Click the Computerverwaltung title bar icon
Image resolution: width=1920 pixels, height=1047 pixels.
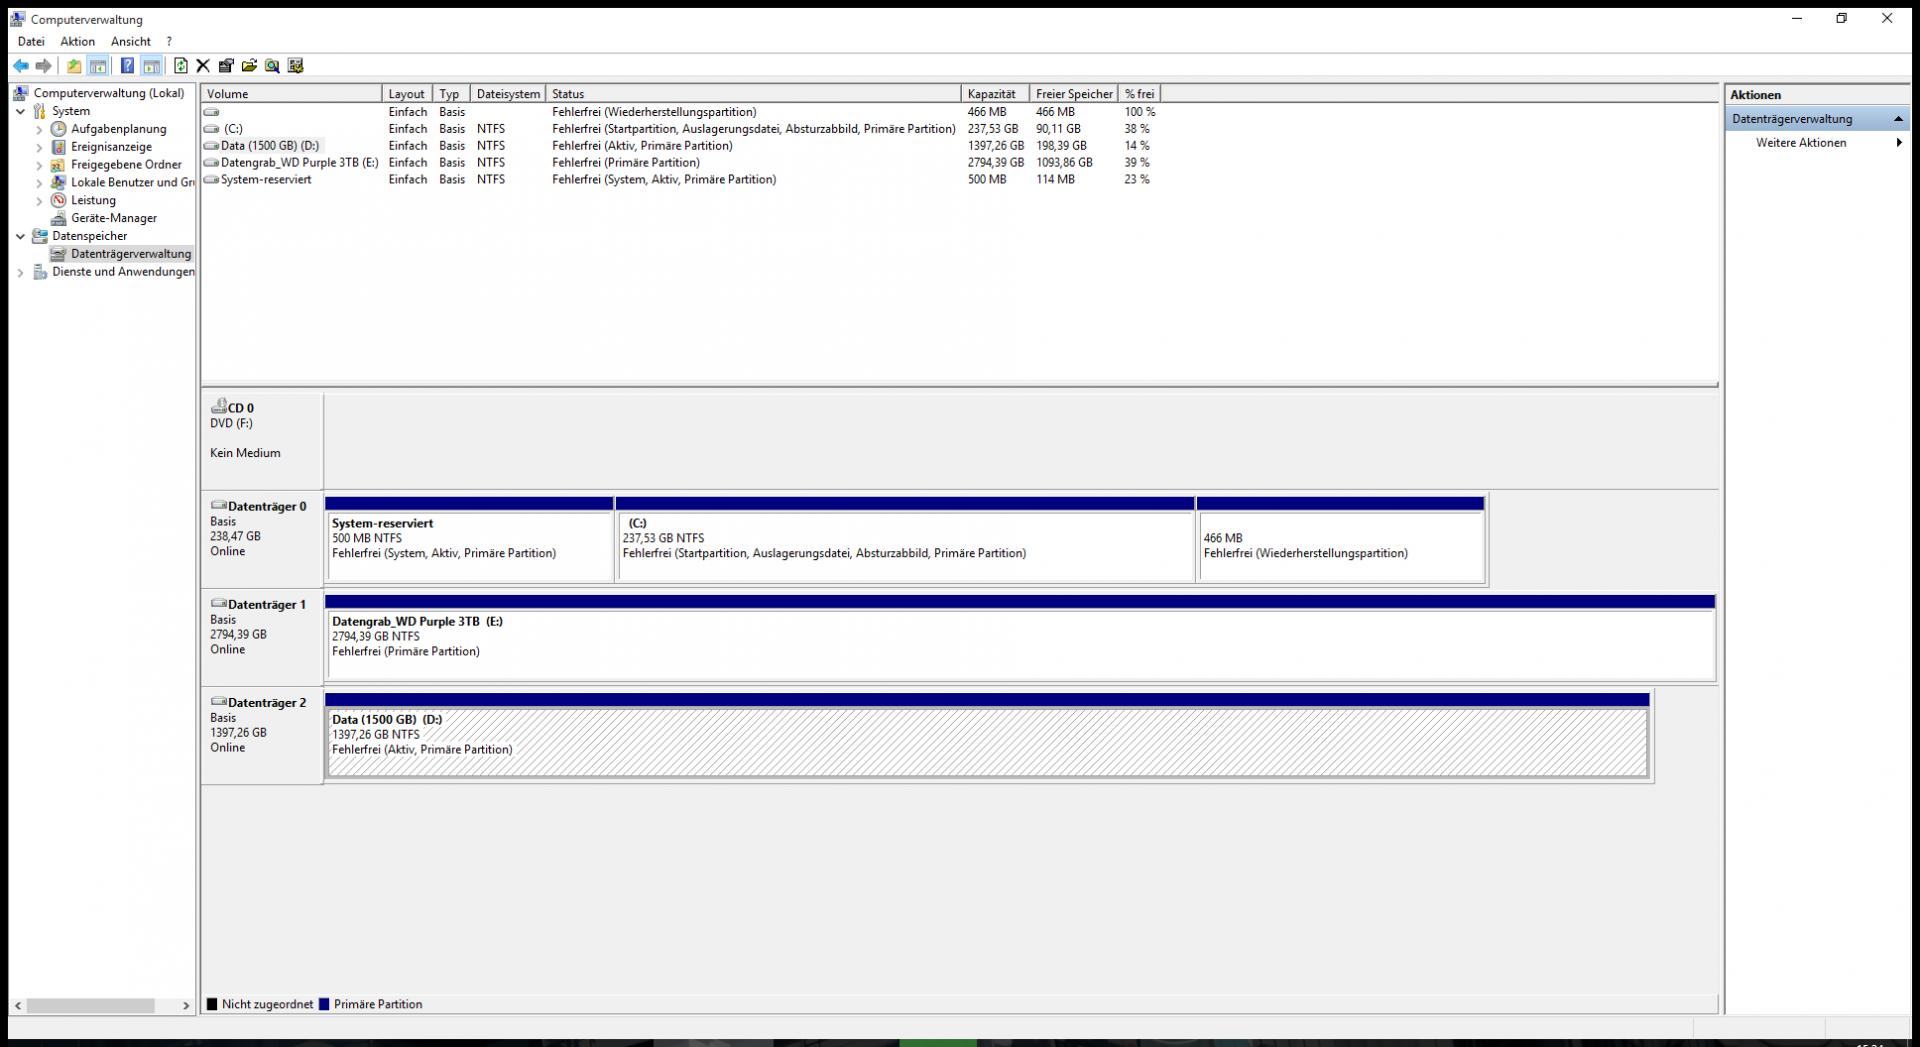17,19
